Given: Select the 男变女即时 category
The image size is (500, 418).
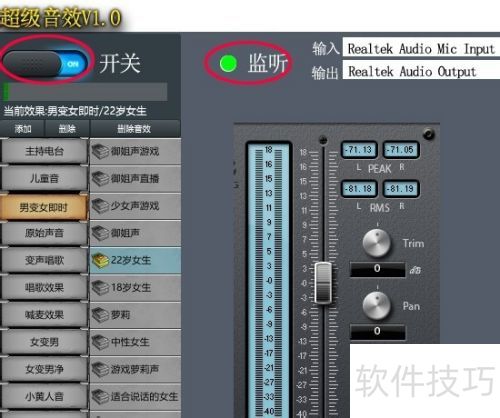Looking at the screenshot, I should [x=44, y=207].
